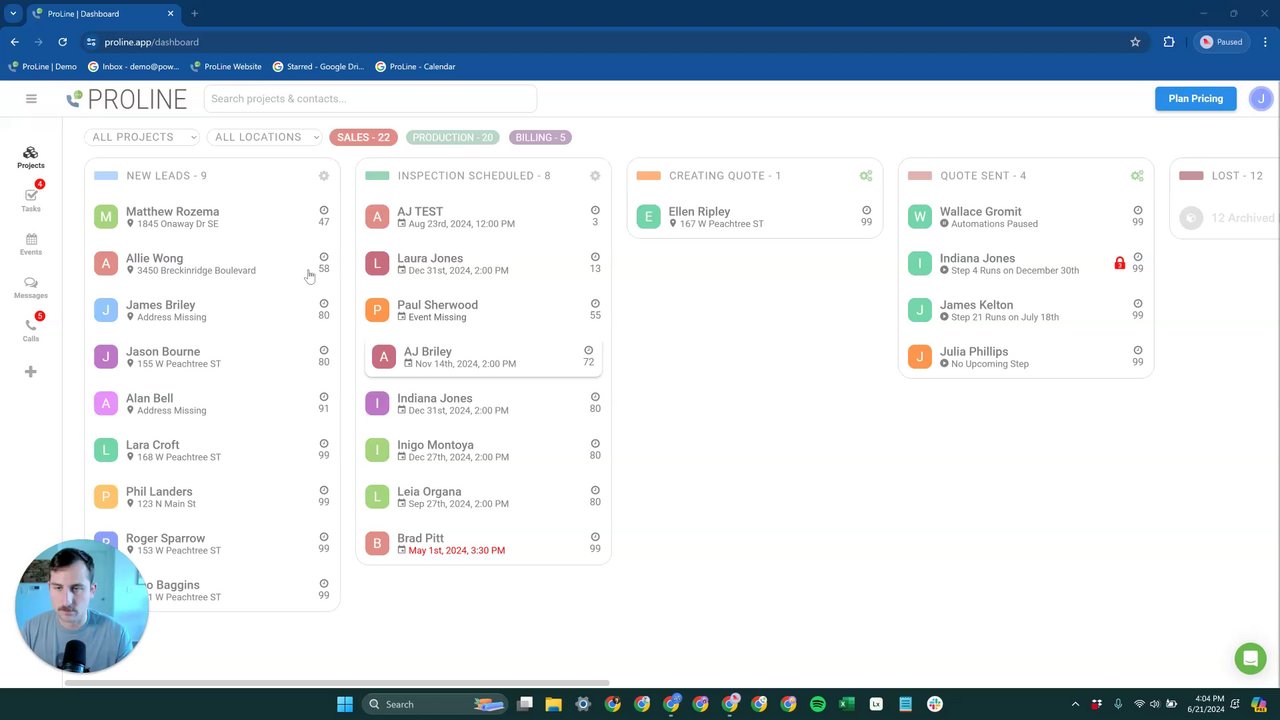Open the Julia Phillips quote card
Viewport: 1280px width, 720px height.
(1026, 357)
